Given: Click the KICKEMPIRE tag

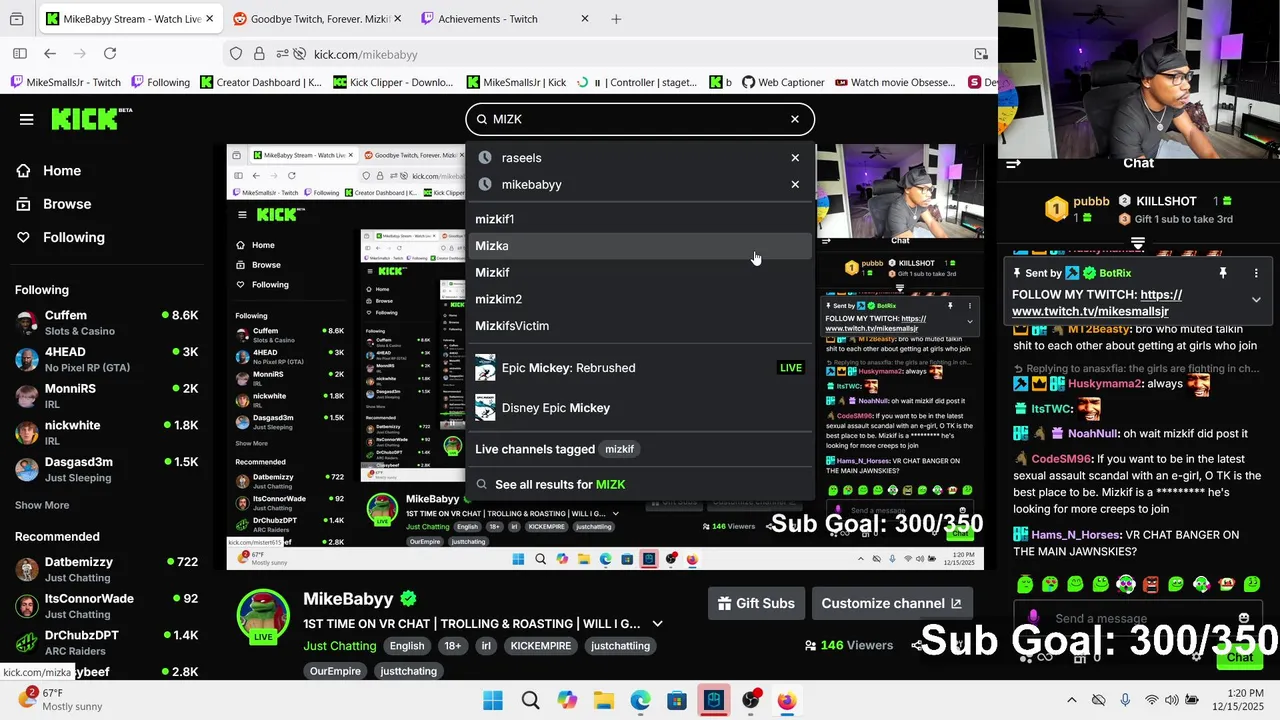Looking at the screenshot, I should 540,646.
